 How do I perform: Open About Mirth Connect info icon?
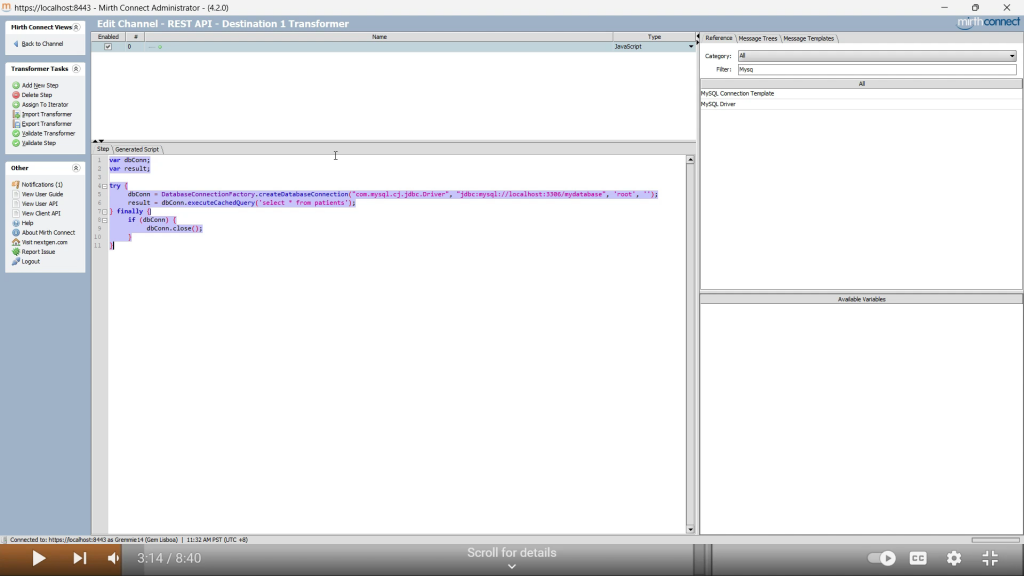(16, 232)
